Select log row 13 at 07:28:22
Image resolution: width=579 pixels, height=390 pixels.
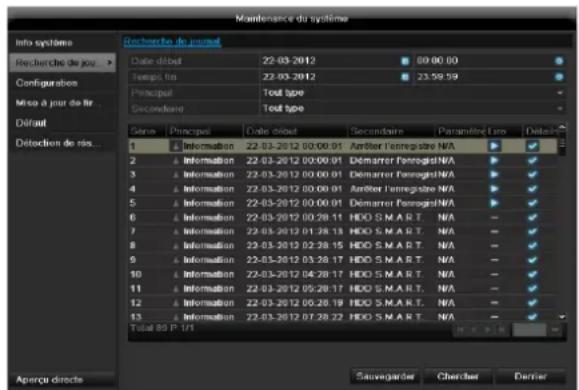coord(343,317)
